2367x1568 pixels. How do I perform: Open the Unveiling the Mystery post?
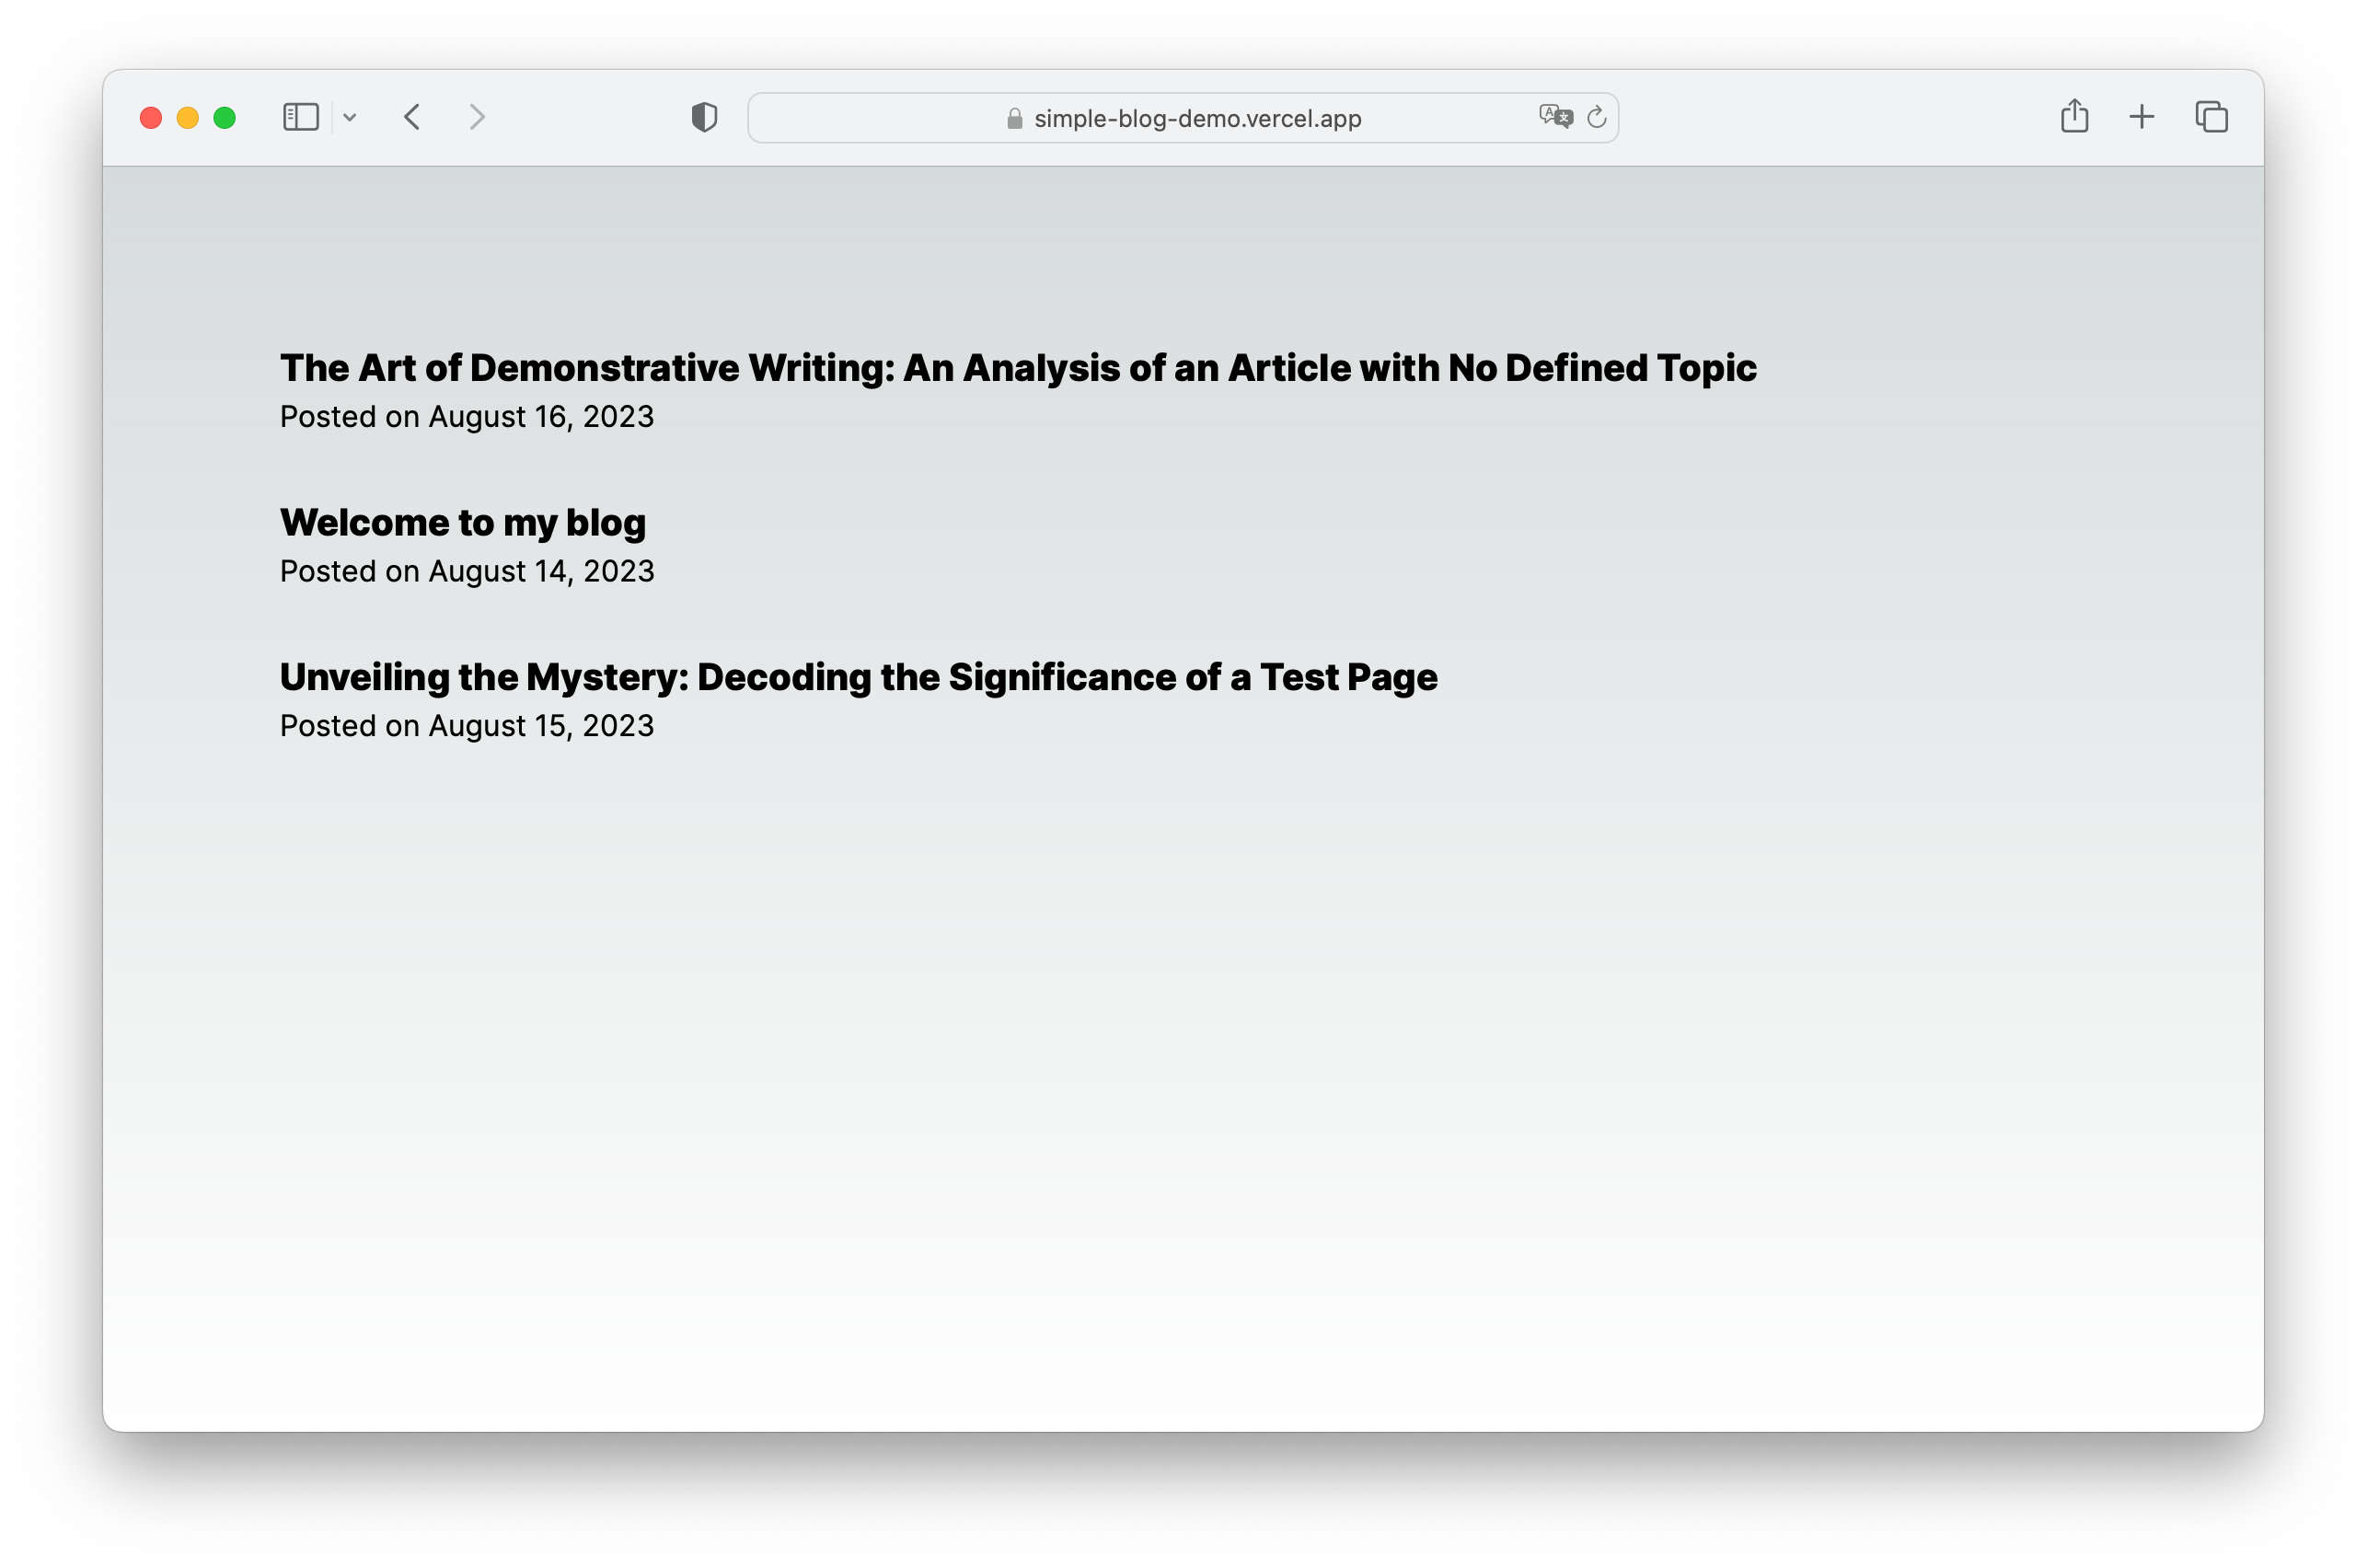pos(858,677)
